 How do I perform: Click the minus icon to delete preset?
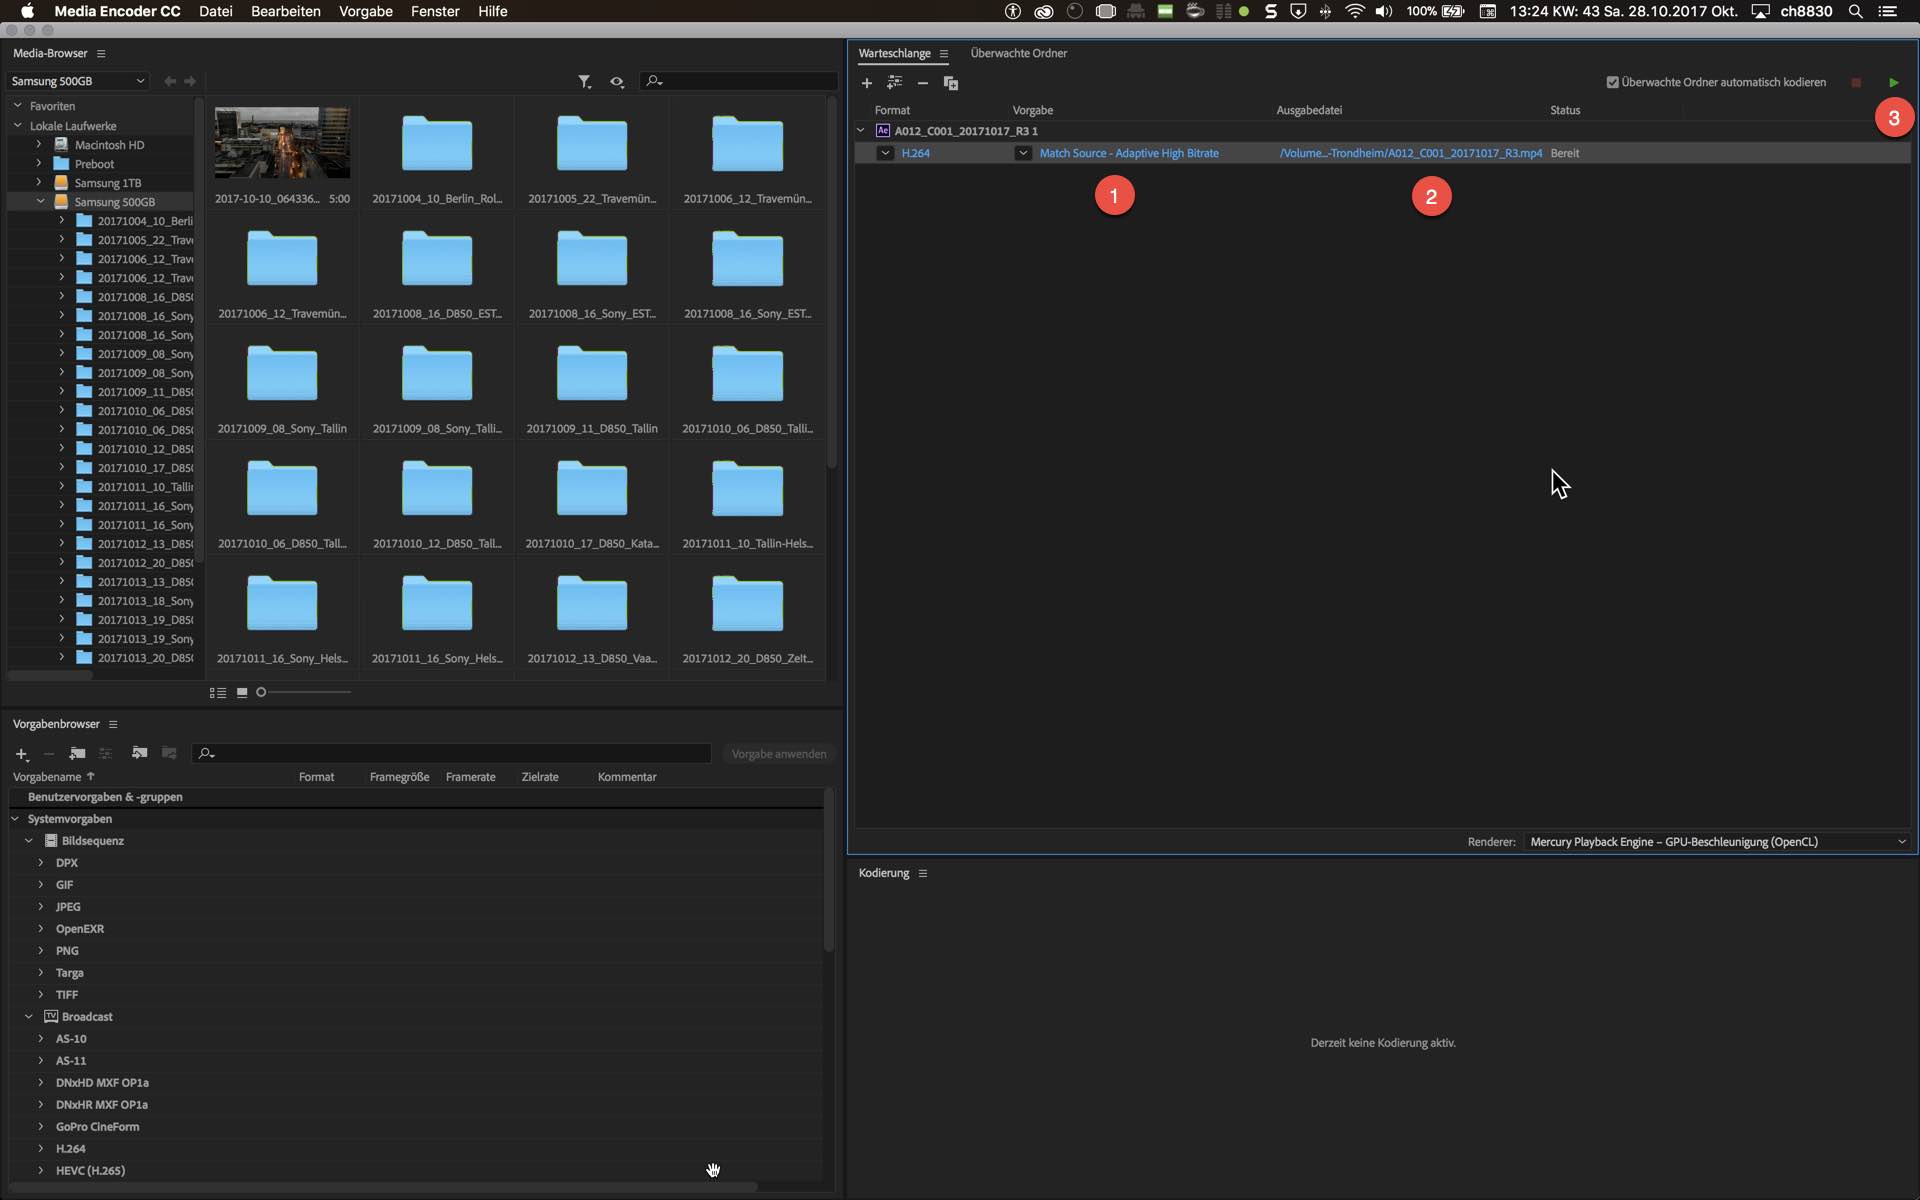48,754
